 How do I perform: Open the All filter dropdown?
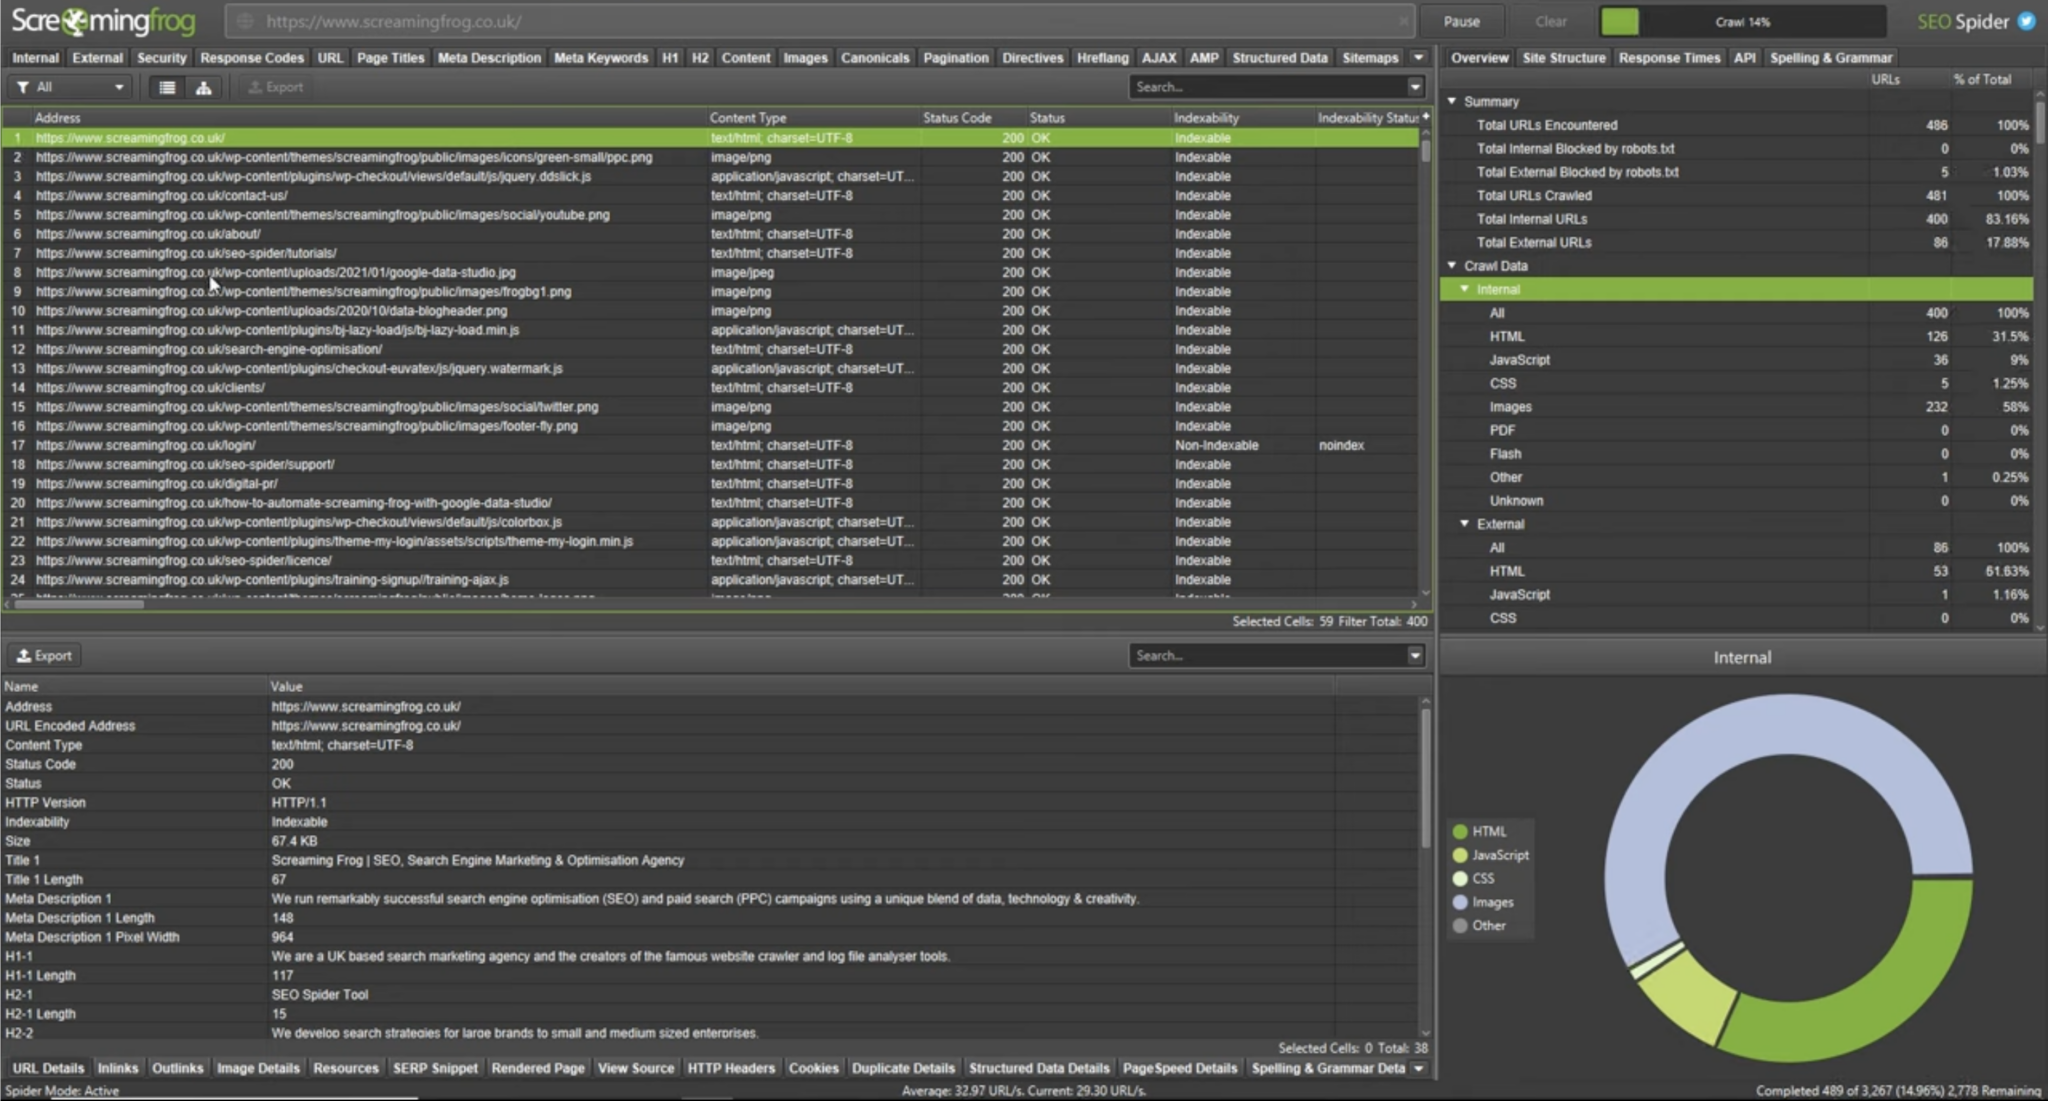point(70,88)
